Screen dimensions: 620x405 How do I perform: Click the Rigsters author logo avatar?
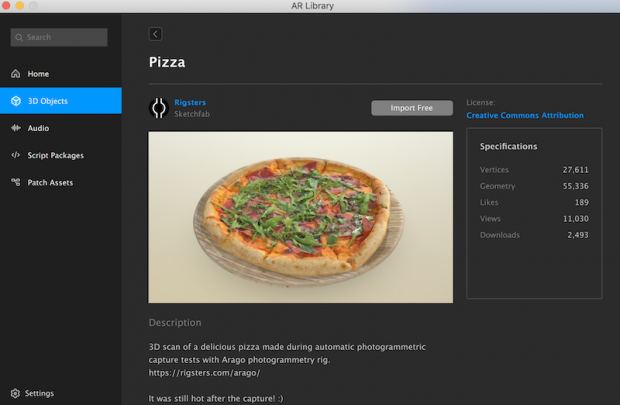(x=158, y=108)
